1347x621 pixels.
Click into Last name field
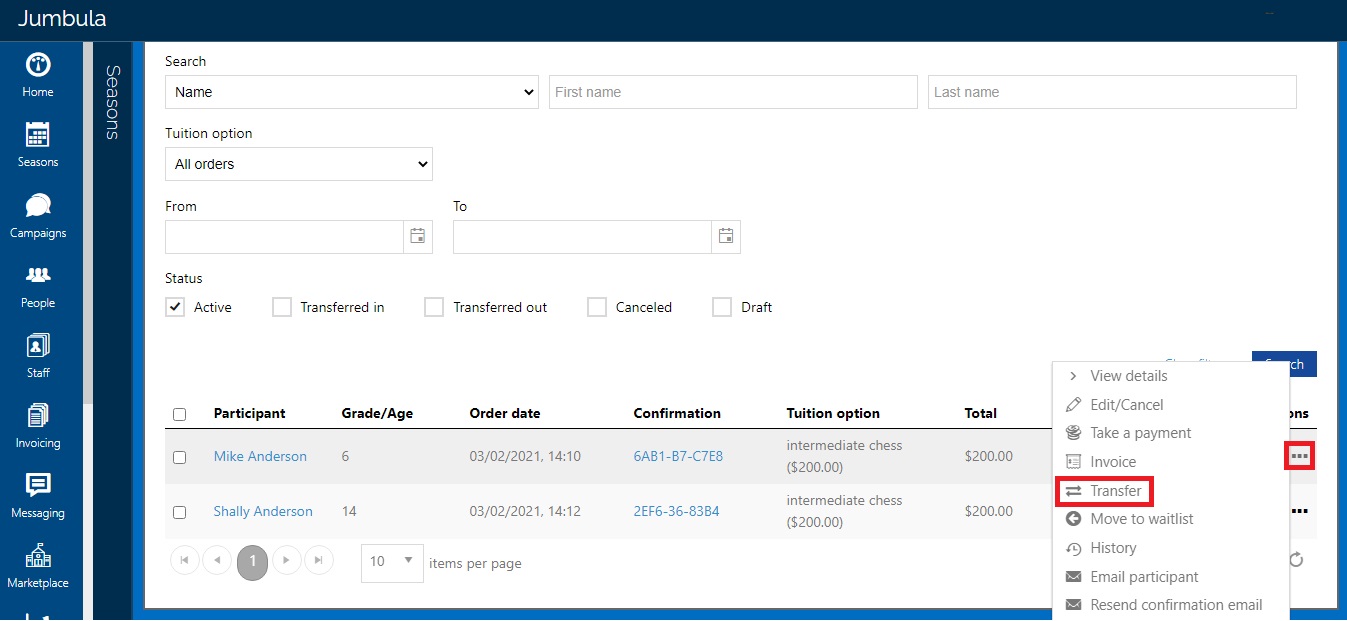(x=1112, y=92)
